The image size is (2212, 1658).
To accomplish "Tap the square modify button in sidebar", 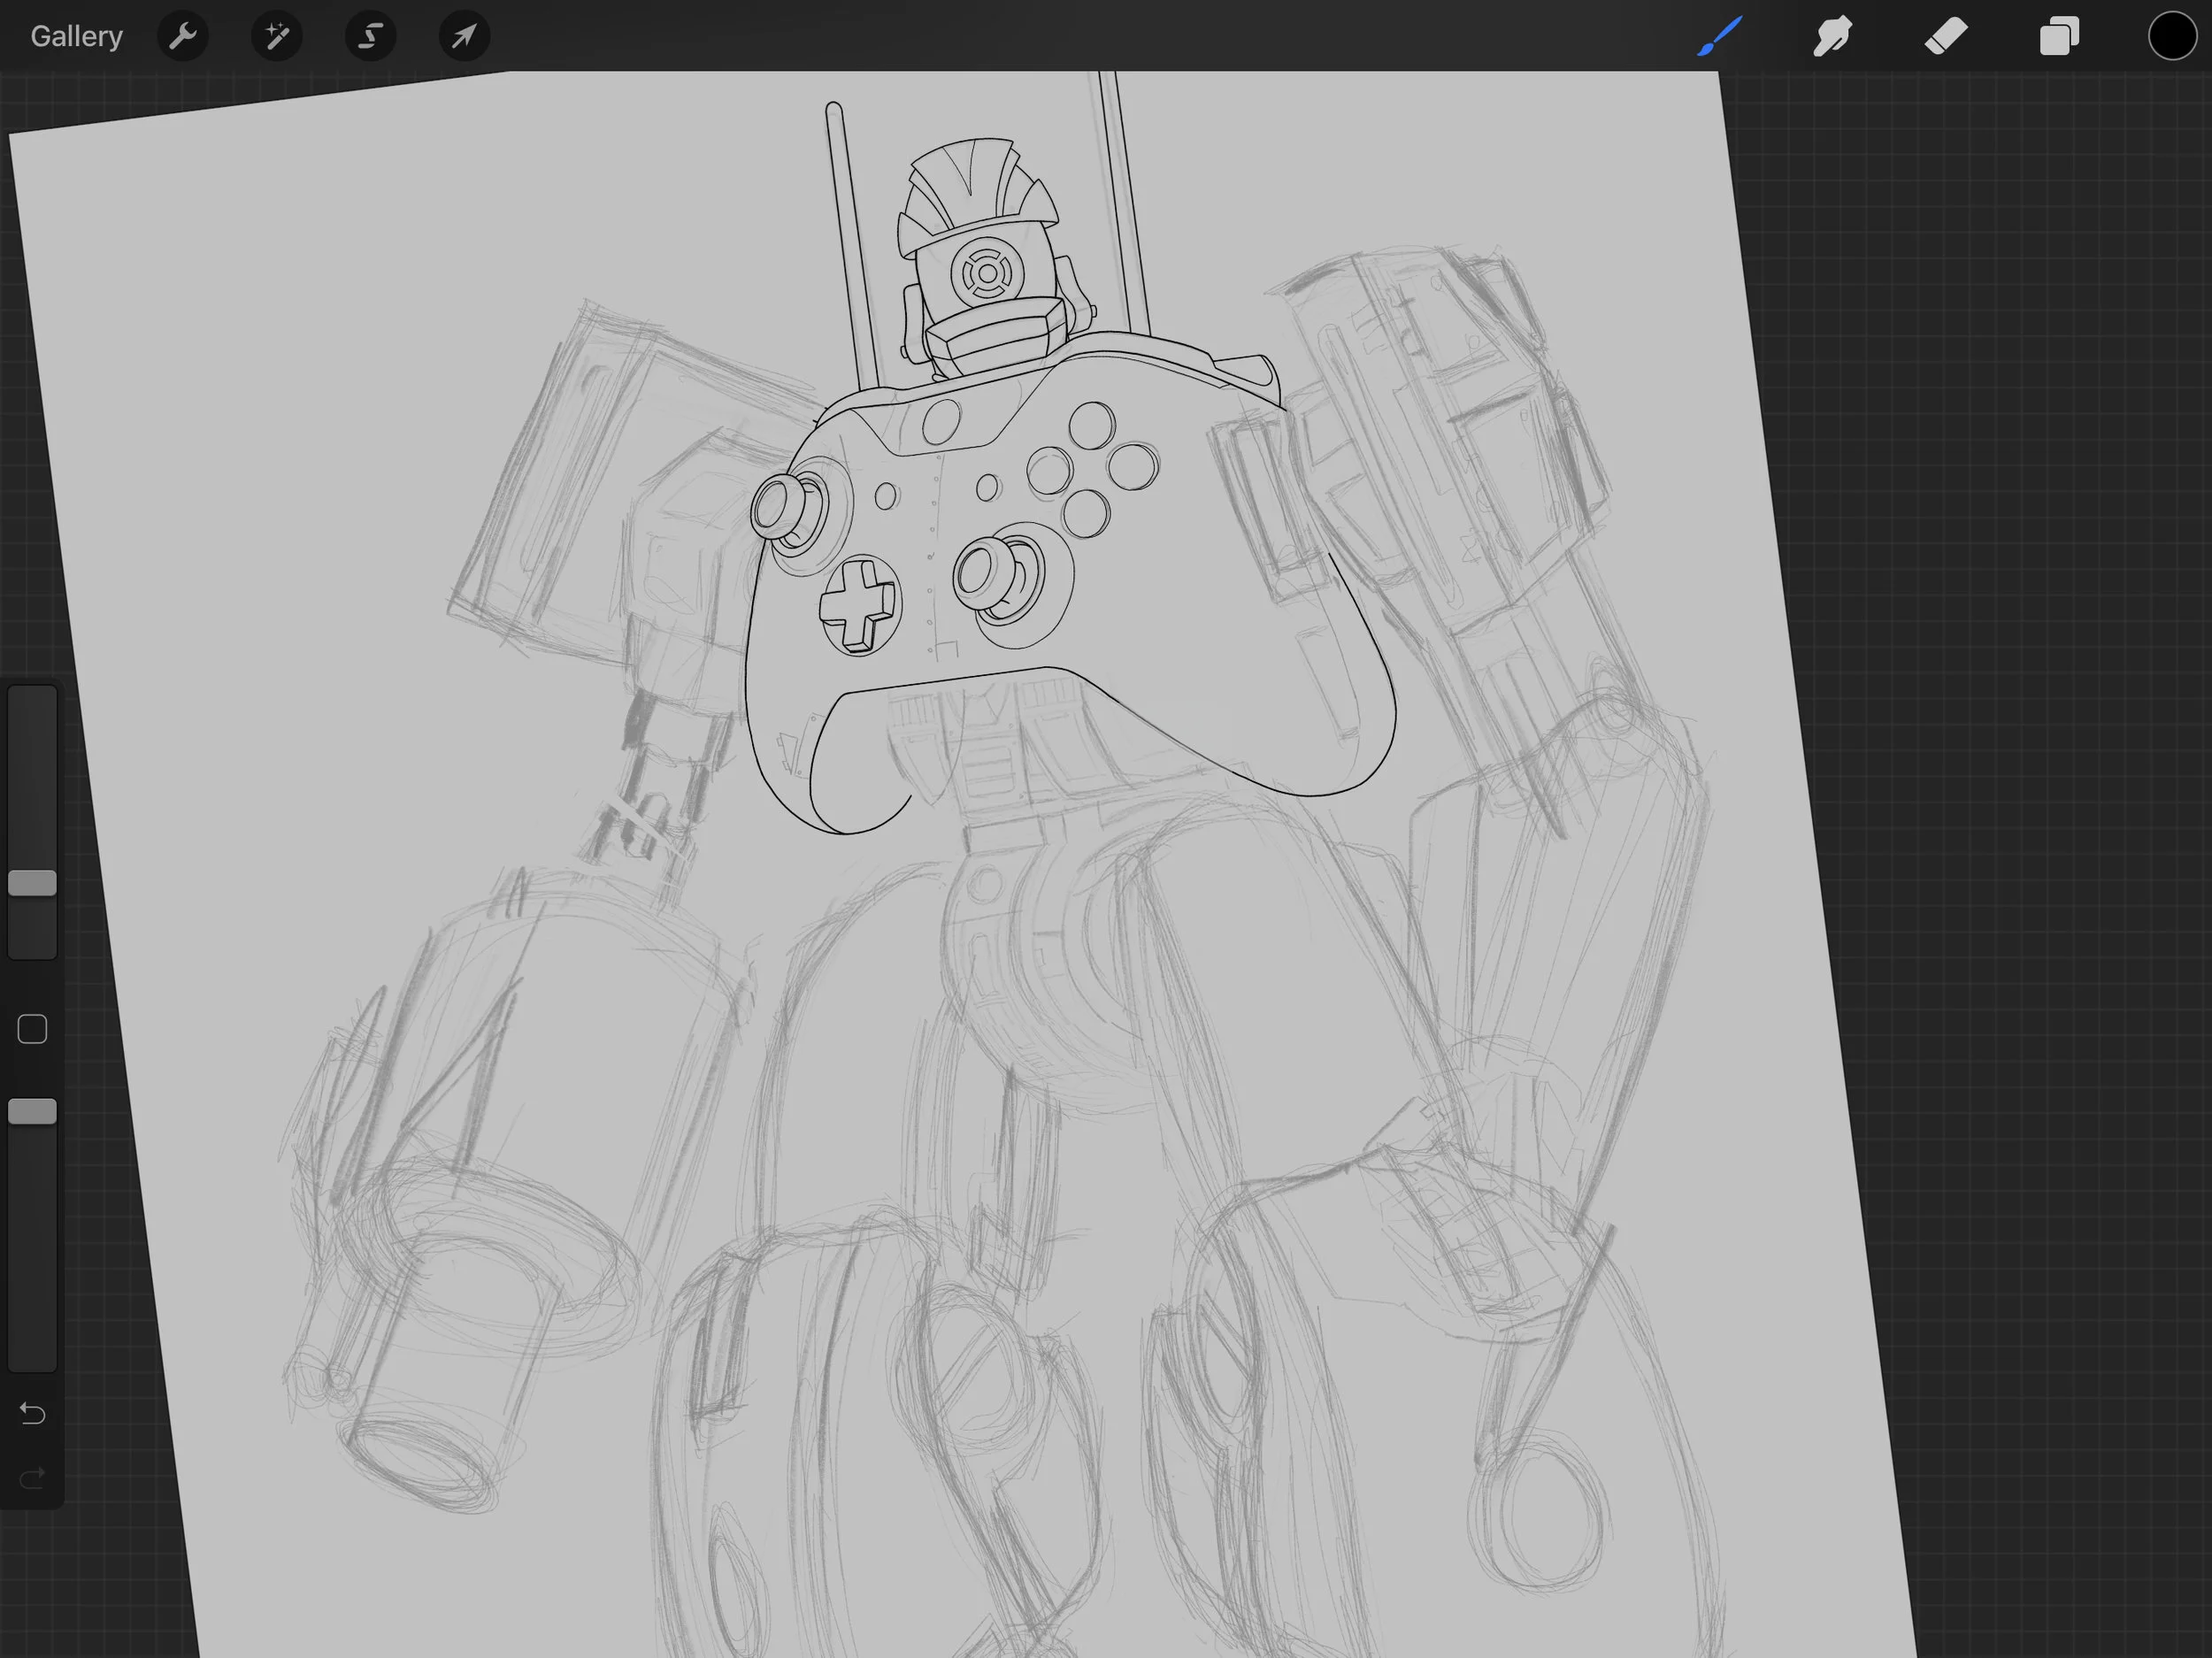I will pos(32,1029).
